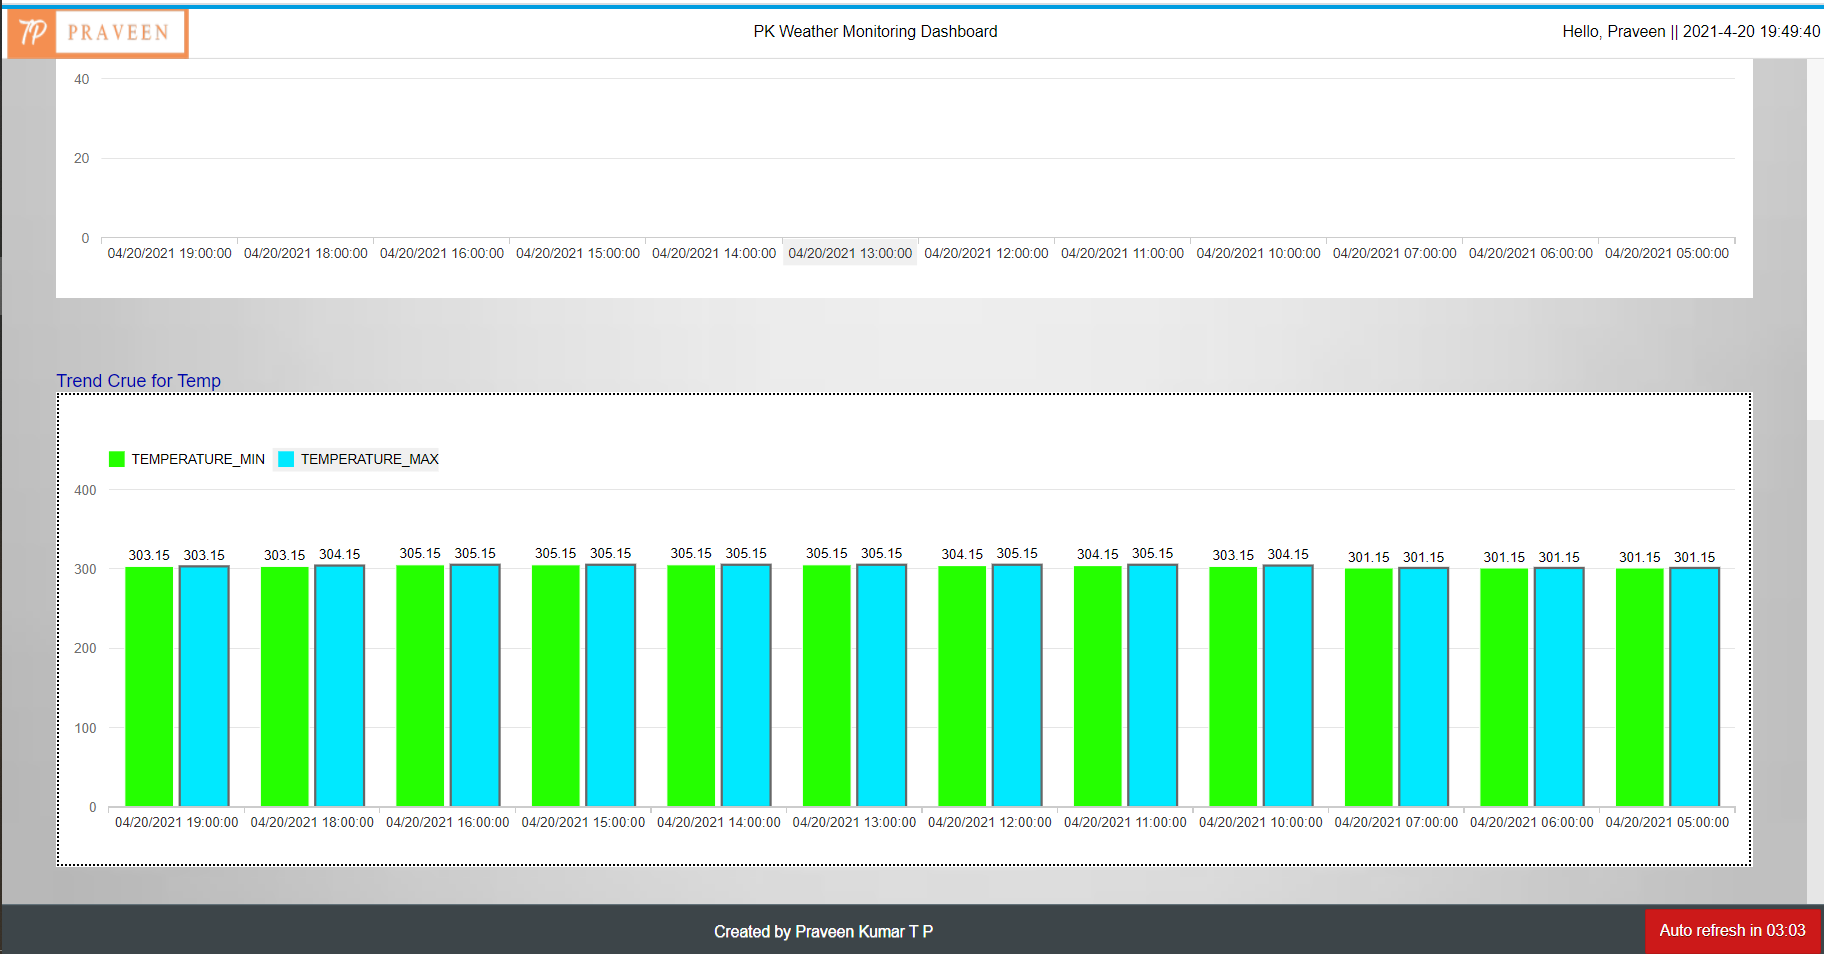Click green bar for 04/20/2021 13:00:00
The height and width of the screenshot is (954, 1824).
pos(827,686)
